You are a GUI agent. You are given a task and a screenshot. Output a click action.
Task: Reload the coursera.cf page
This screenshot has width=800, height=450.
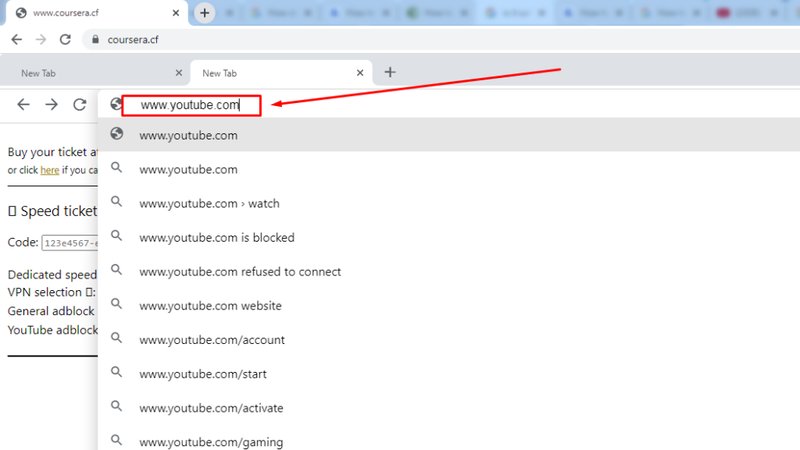point(65,39)
